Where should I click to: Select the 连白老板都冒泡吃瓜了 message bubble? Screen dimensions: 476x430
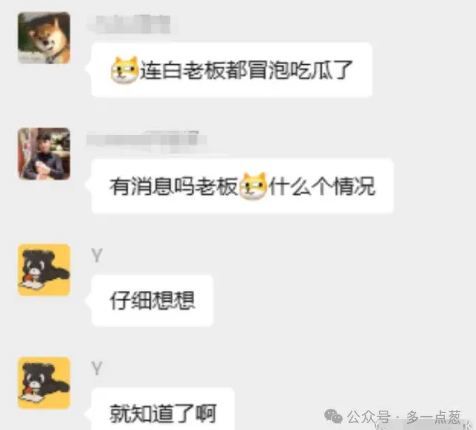point(232,70)
